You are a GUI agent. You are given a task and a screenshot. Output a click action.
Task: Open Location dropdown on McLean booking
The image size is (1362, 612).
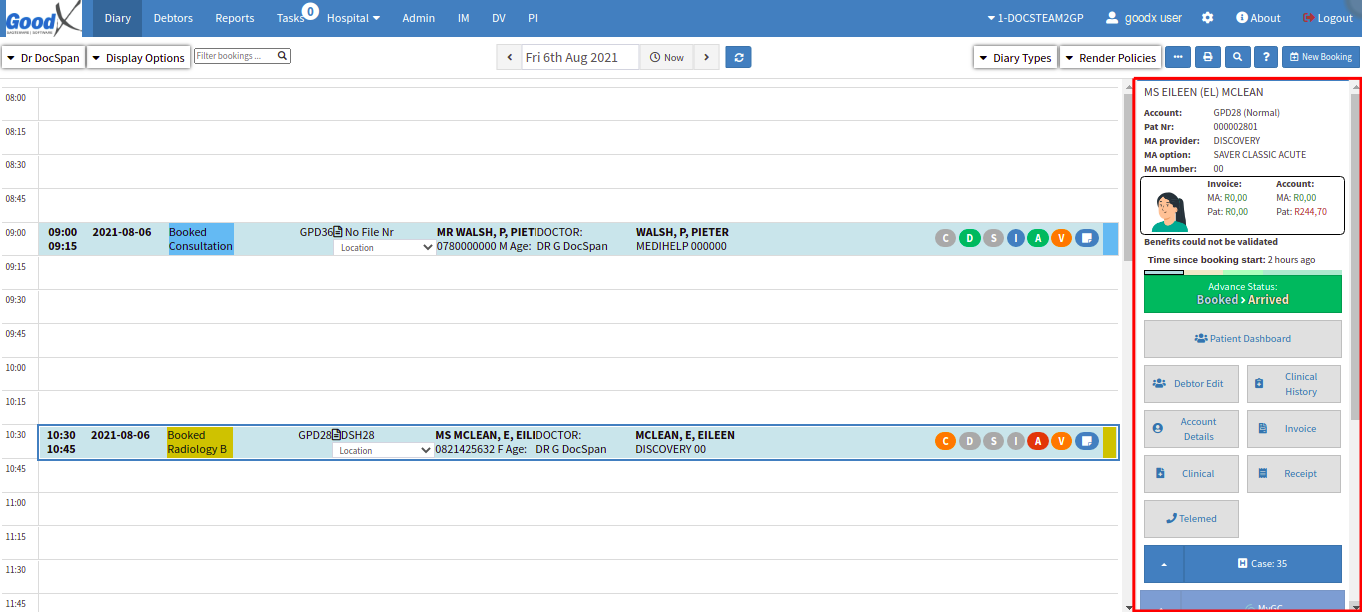coord(384,451)
